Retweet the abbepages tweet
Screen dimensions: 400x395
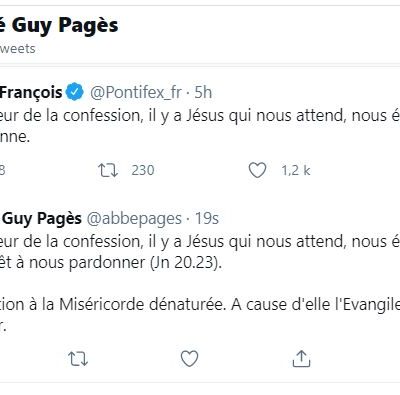pos(78,359)
